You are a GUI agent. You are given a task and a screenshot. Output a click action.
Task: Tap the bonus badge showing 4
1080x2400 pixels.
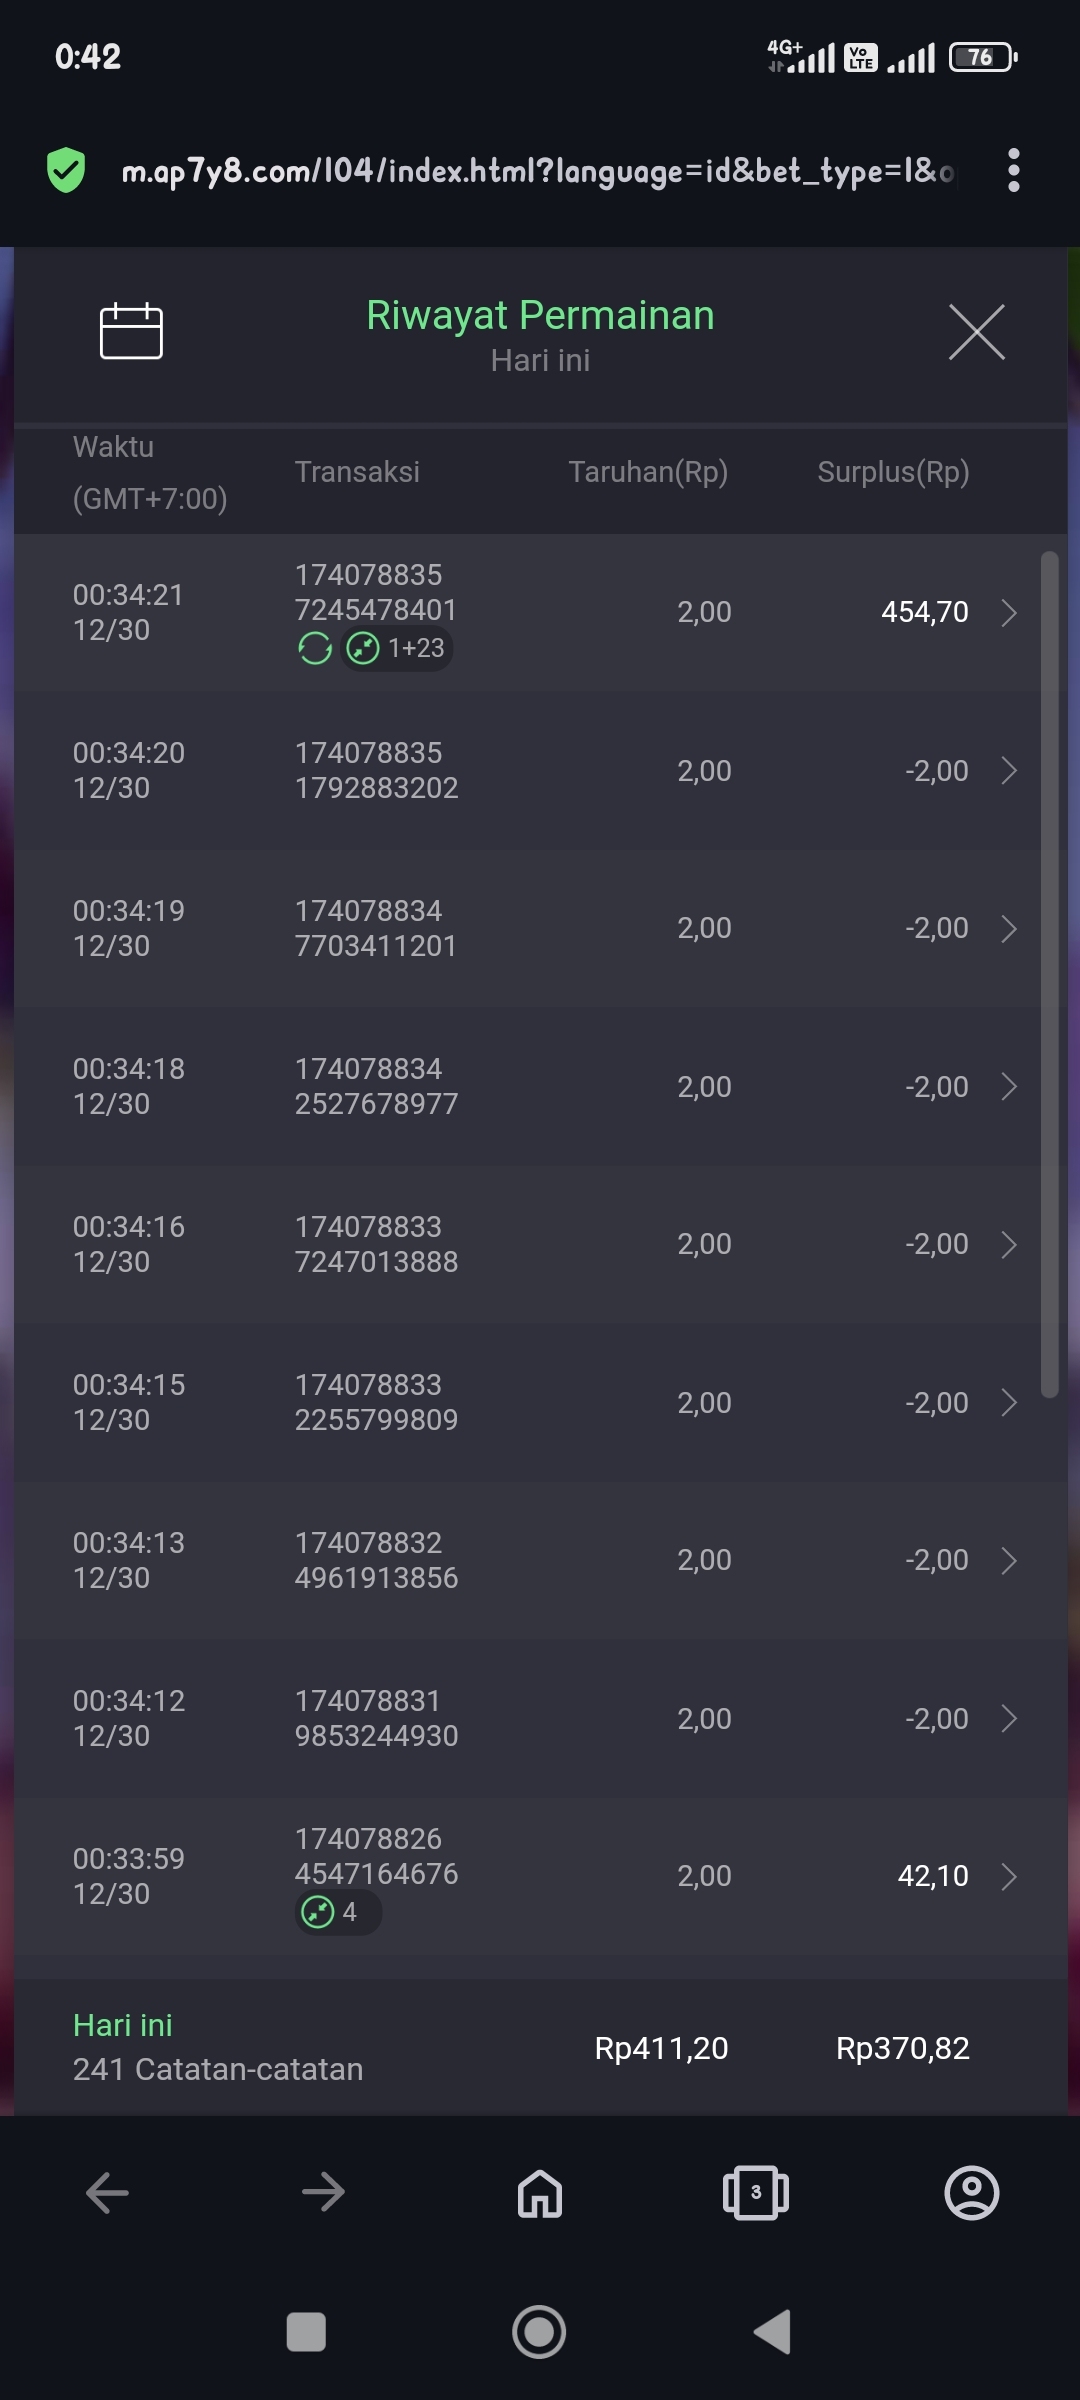[337, 1913]
